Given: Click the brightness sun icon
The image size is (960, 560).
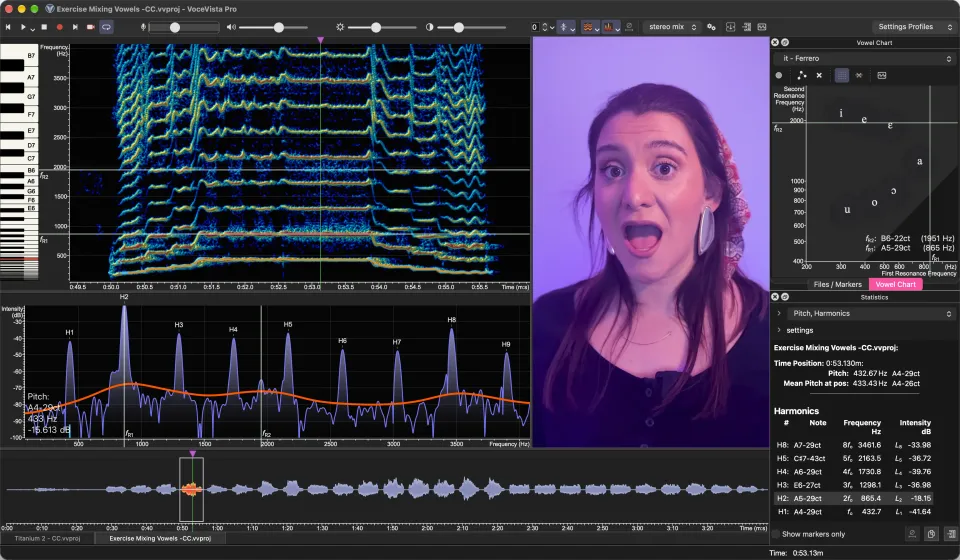Looking at the screenshot, I should click(340, 27).
